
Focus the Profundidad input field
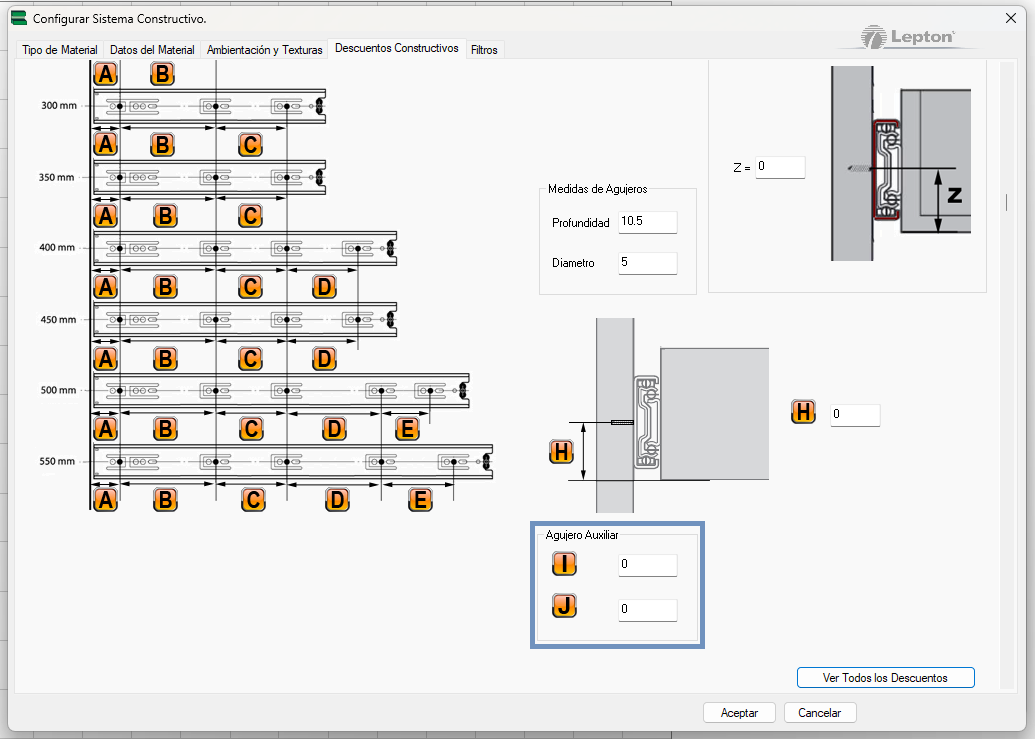(x=647, y=222)
